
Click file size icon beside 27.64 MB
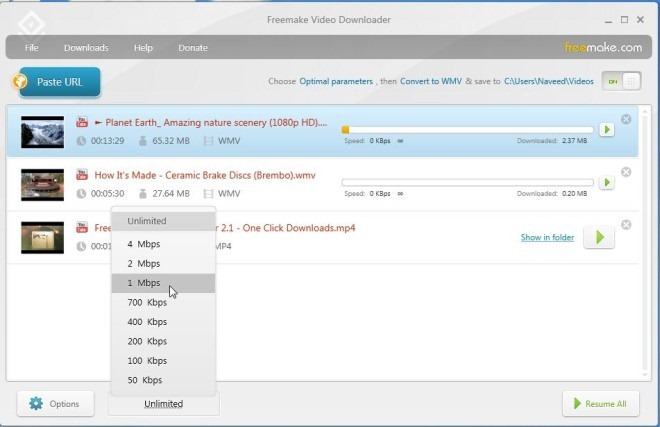(x=143, y=194)
